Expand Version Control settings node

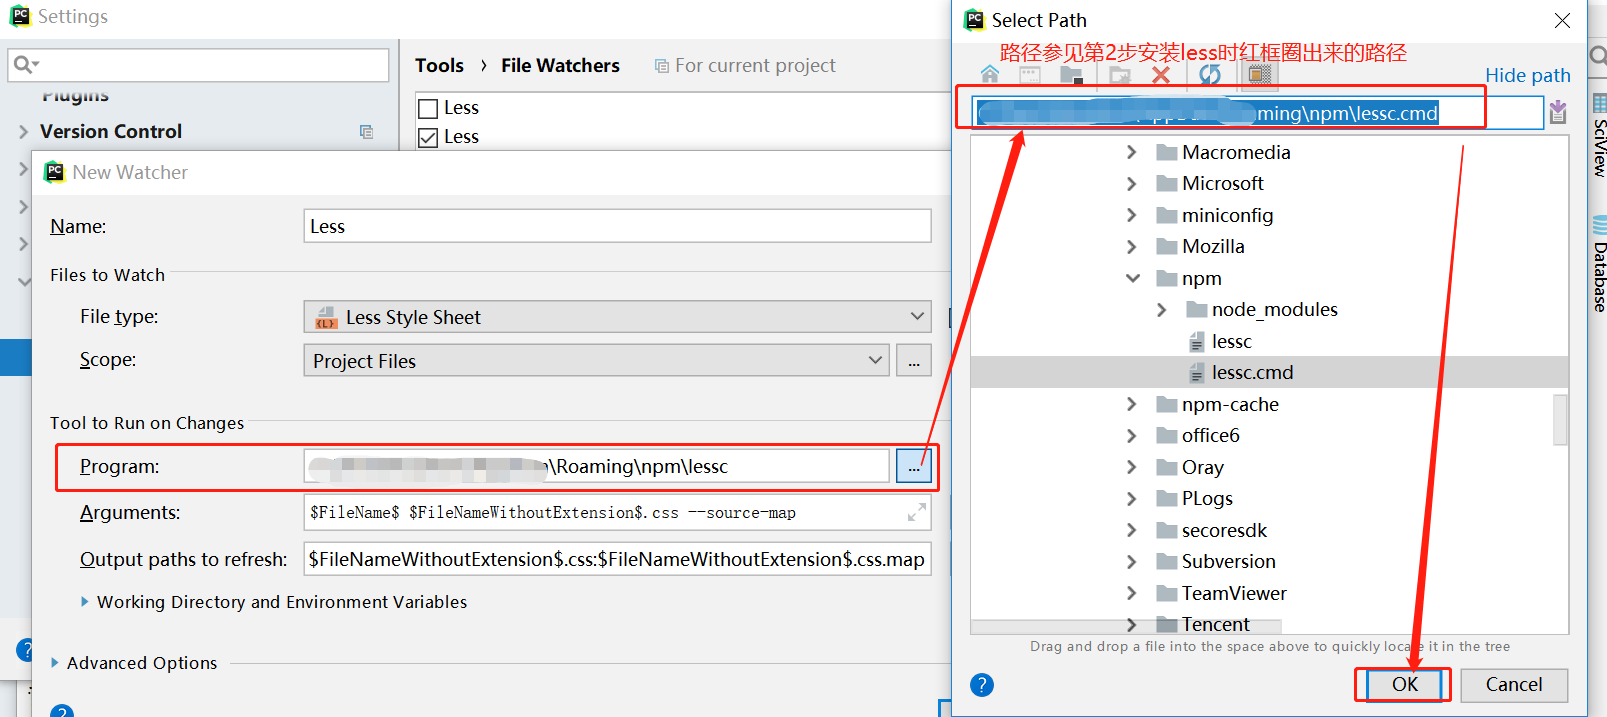23,131
